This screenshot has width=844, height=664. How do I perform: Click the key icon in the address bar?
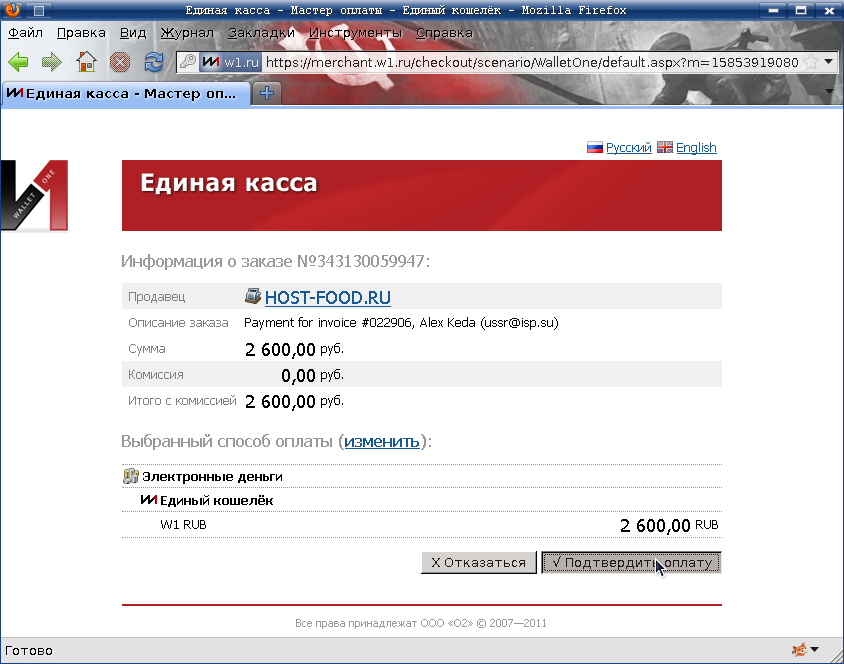(188, 62)
